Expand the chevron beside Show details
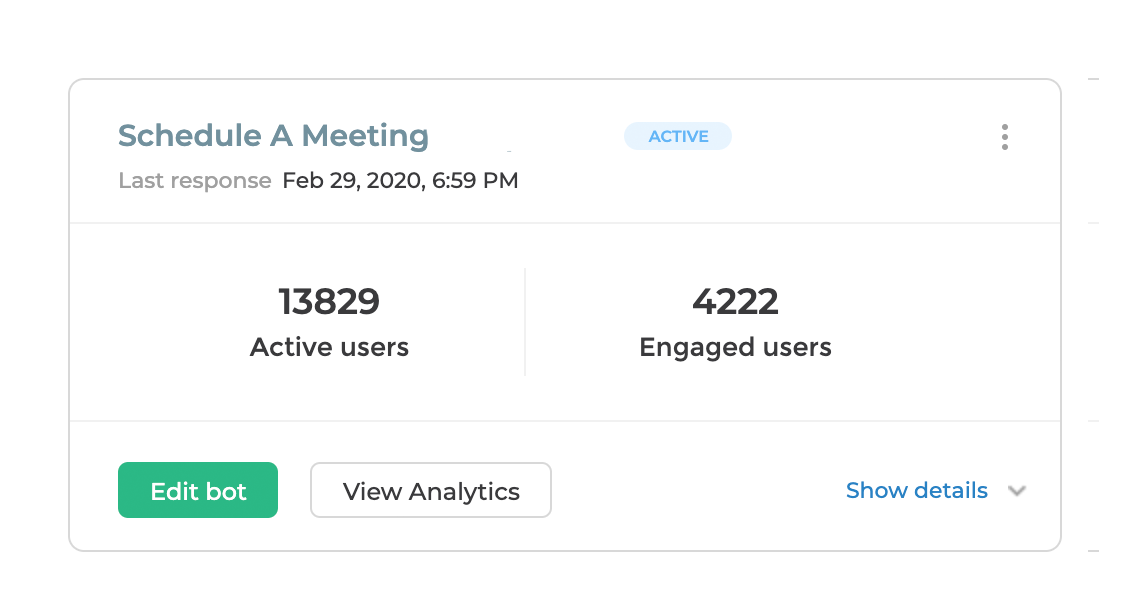Viewport: 1132px width, 614px height. [1016, 491]
